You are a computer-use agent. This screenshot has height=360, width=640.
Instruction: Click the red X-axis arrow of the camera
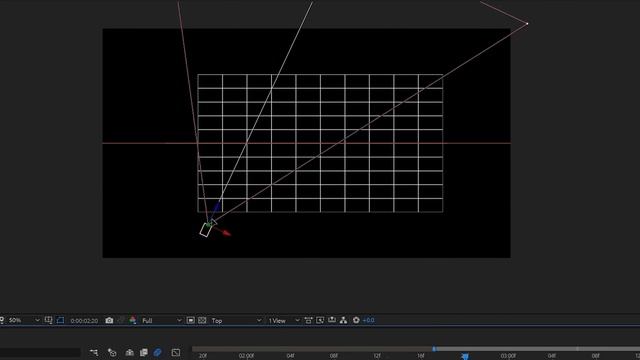point(226,233)
